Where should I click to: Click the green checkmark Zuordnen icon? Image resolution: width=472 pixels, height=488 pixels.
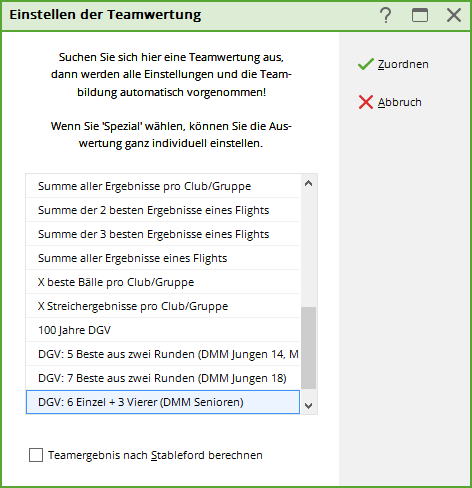click(366, 64)
